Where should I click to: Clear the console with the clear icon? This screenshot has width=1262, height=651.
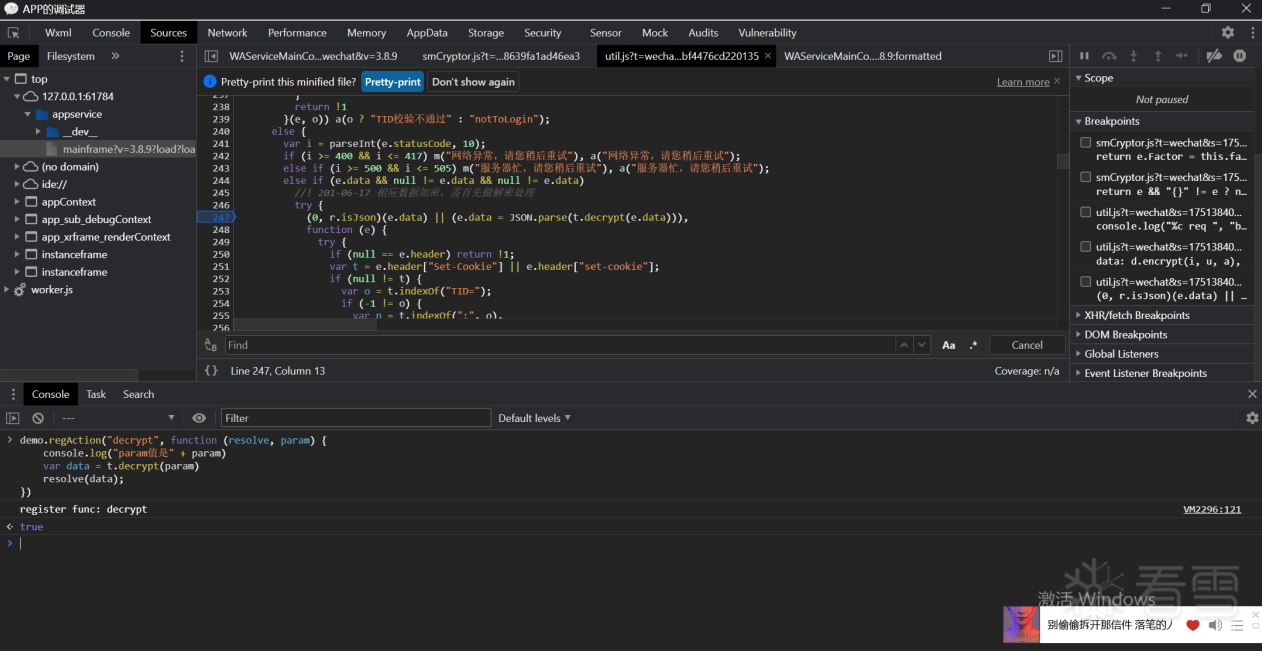[38, 418]
